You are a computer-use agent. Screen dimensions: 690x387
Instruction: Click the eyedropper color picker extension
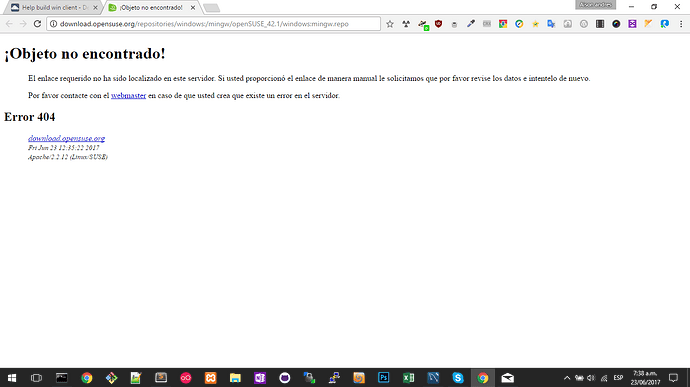click(x=471, y=24)
